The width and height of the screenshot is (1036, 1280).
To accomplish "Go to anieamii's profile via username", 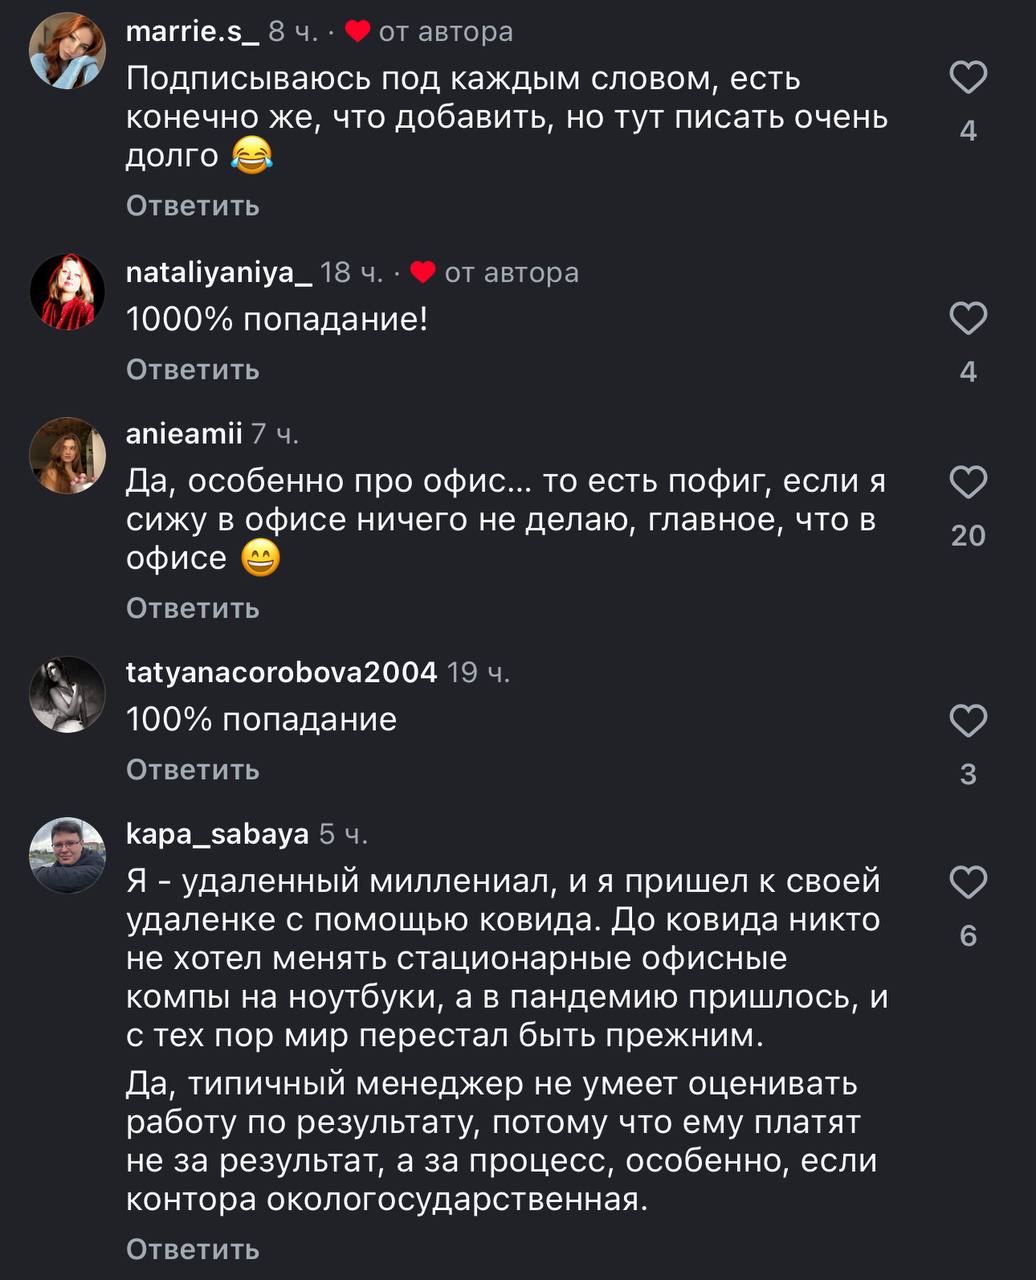I will 185,434.
